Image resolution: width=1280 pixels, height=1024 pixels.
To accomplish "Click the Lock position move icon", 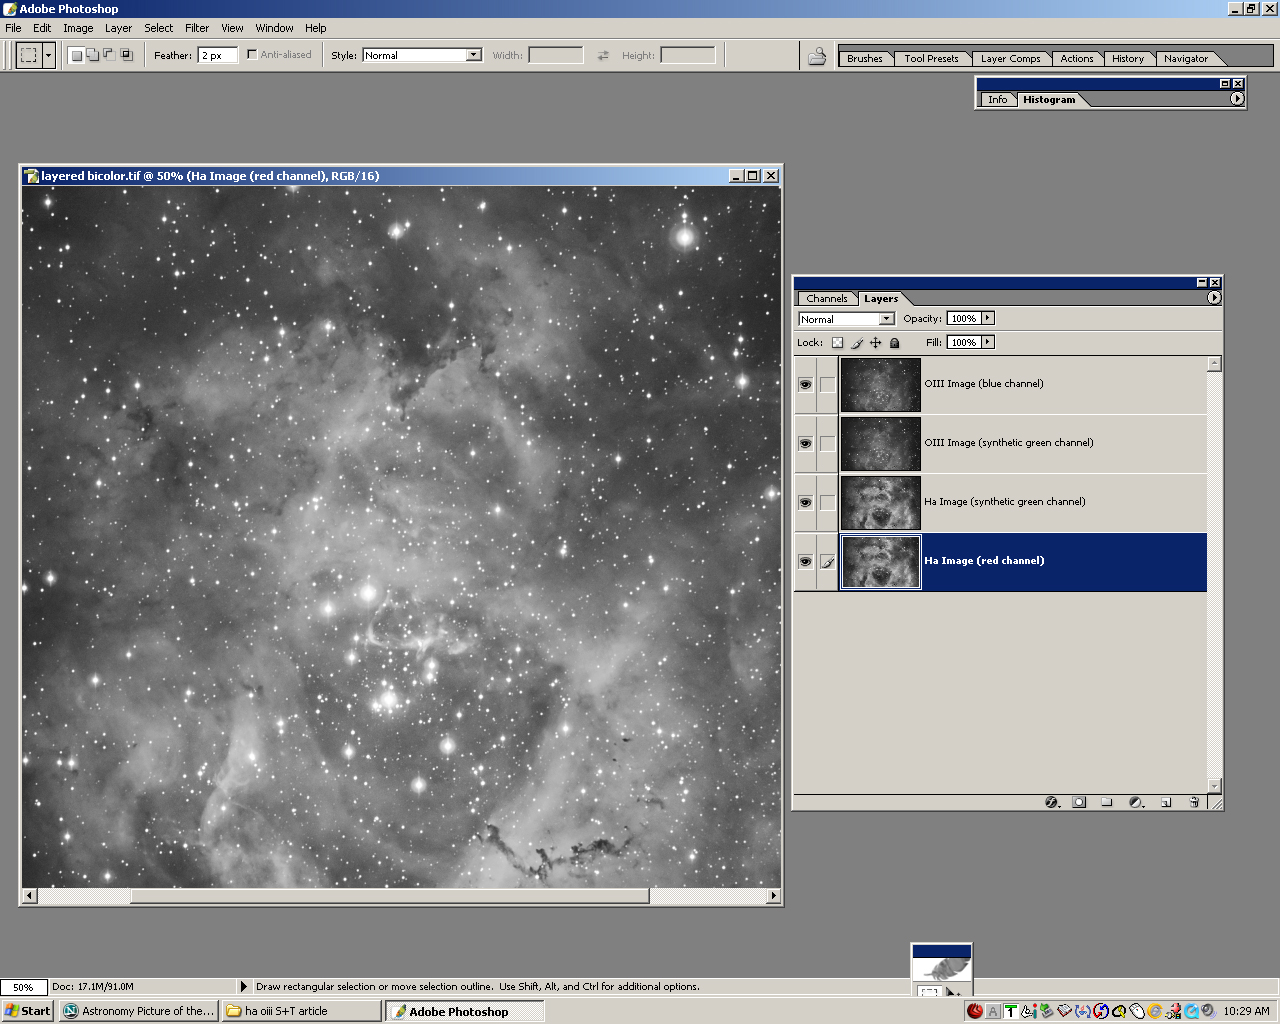I will pos(876,343).
